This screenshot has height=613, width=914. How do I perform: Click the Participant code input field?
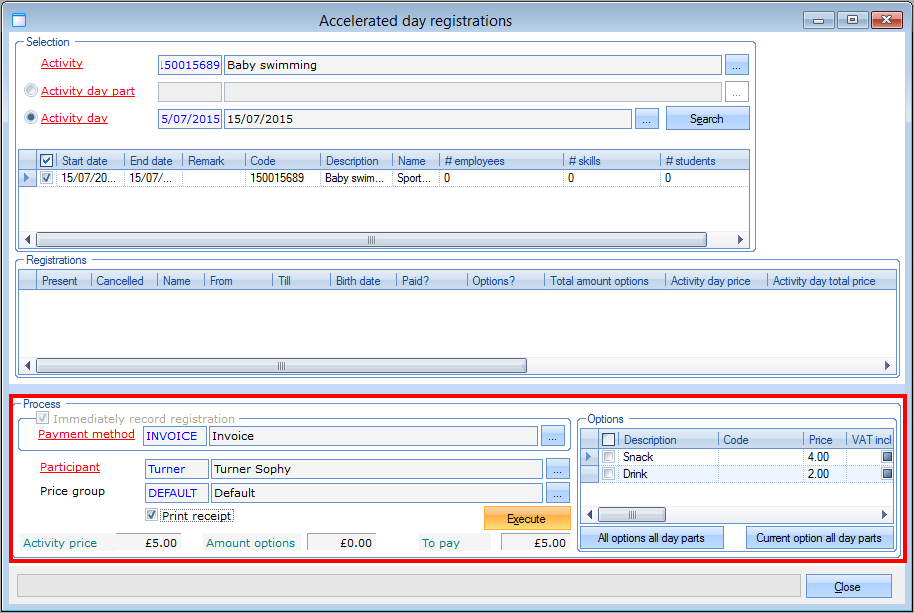click(x=176, y=469)
